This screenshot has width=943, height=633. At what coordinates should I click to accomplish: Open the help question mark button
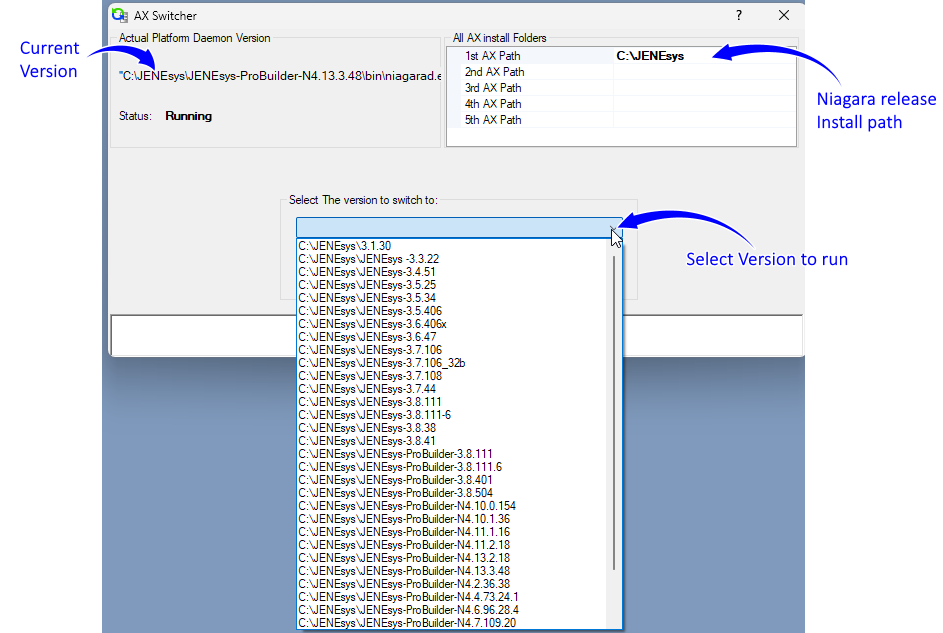739,15
